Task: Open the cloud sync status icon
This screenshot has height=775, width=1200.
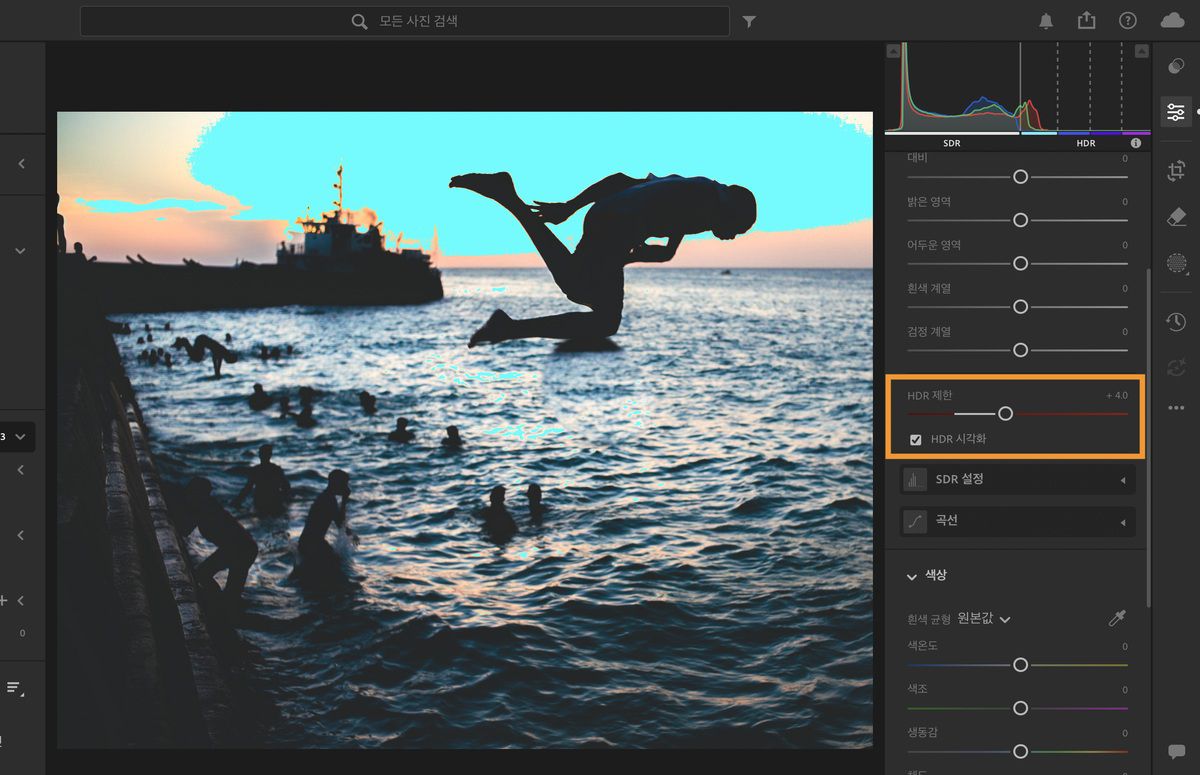Action: [x=1172, y=21]
